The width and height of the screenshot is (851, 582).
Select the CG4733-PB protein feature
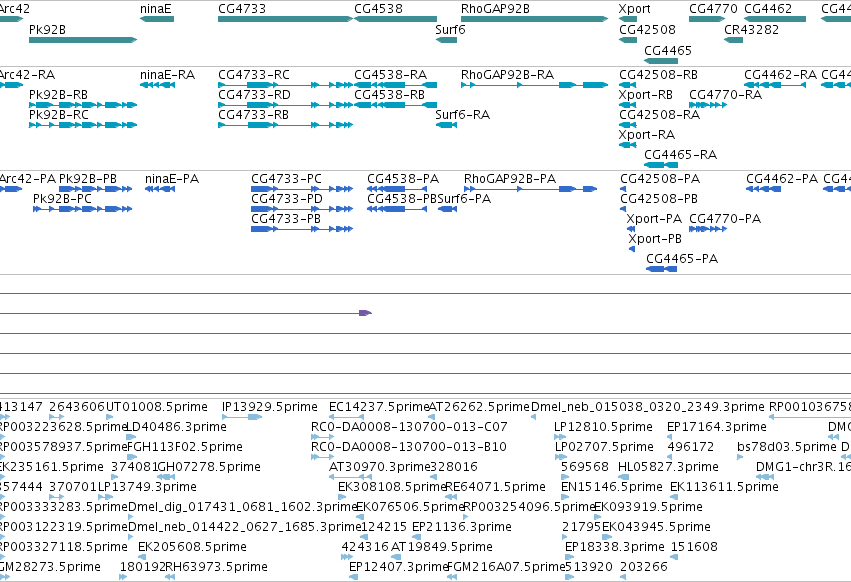(x=302, y=229)
